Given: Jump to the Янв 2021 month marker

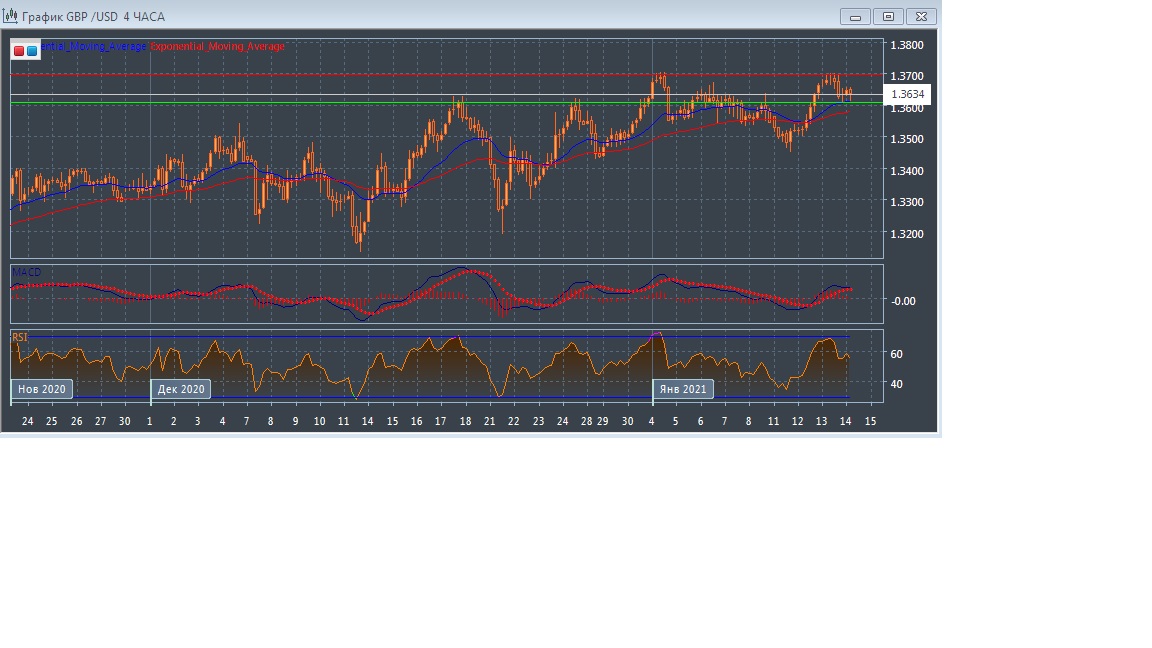Looking at the screenshot, I should (683, 389).
